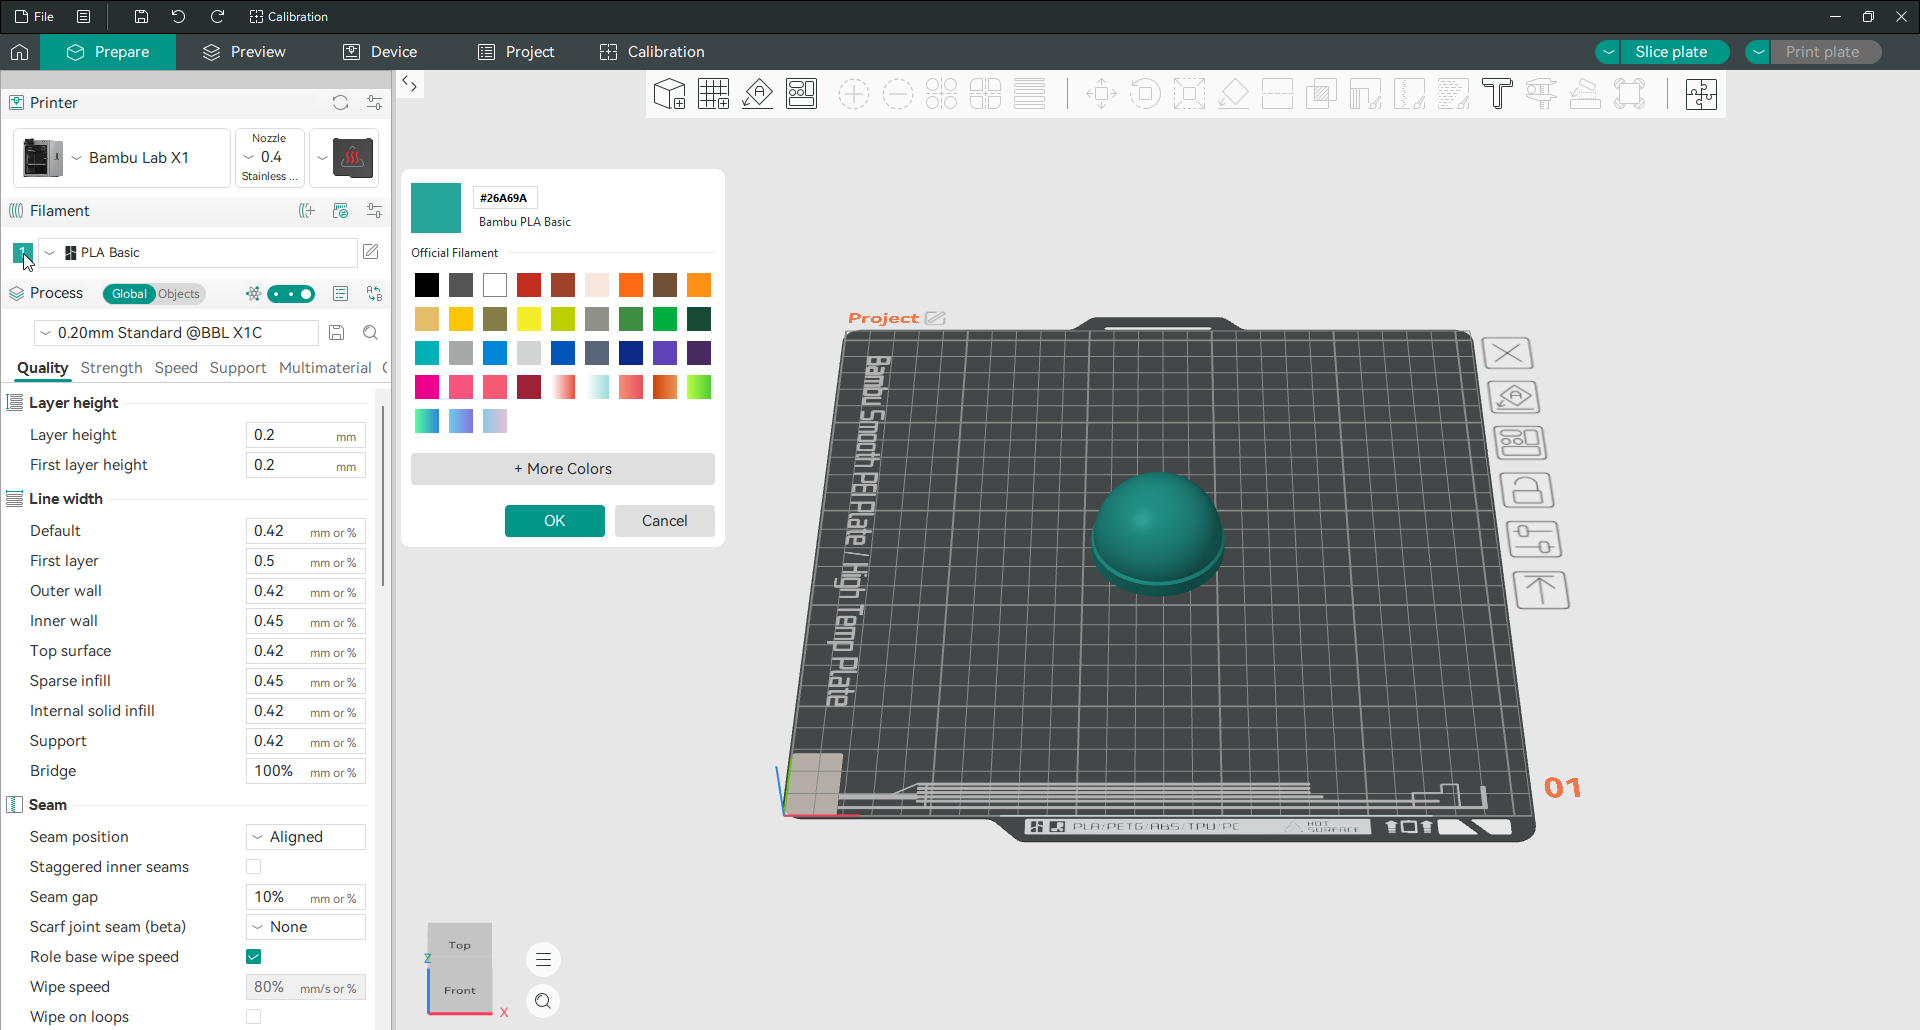This screenshot has height=1030, width=1920.
Task: Open the Strength settings tab
Action: 112,368
